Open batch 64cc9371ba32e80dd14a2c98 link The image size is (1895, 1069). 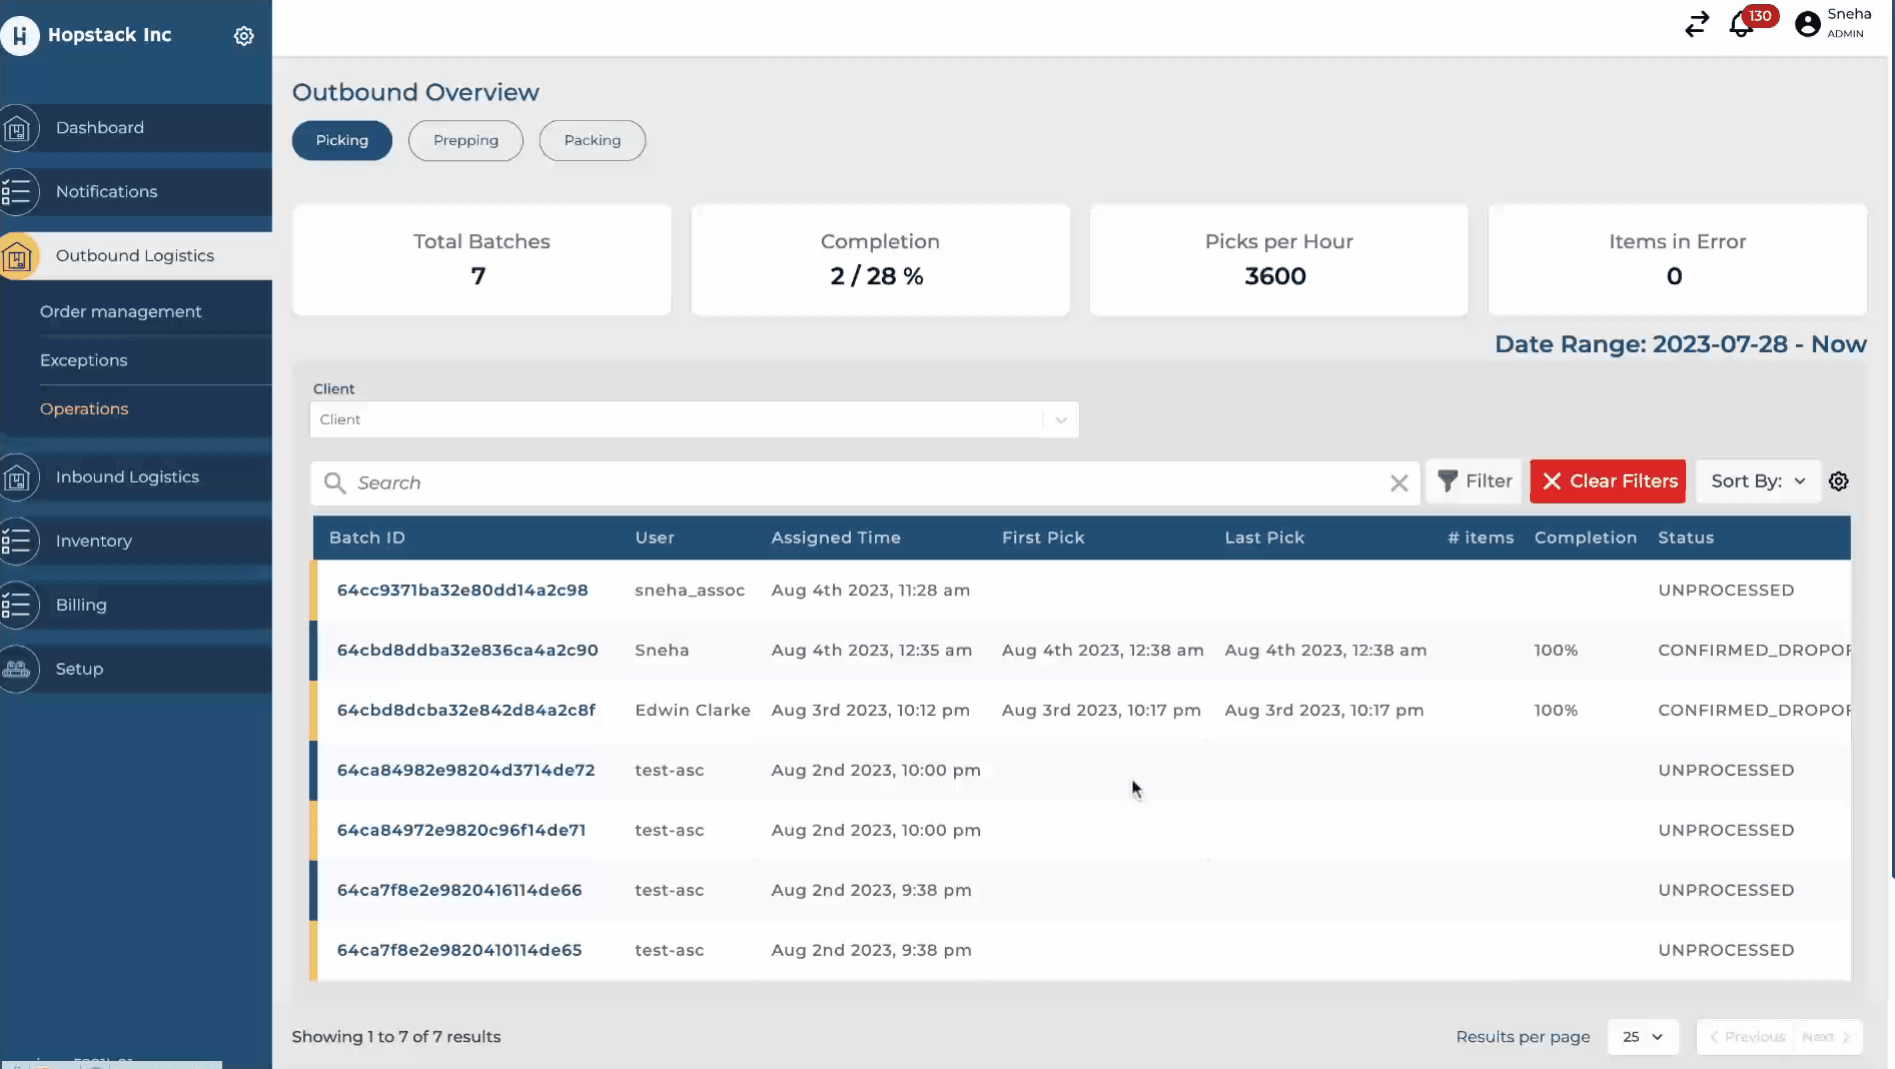pyautogui.click(x=462, y=590)
